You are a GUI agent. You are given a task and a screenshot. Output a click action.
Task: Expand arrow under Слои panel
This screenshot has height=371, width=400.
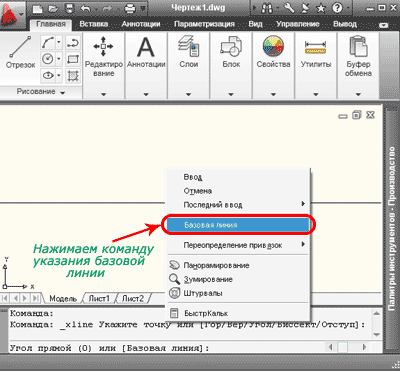pos(189,94)
